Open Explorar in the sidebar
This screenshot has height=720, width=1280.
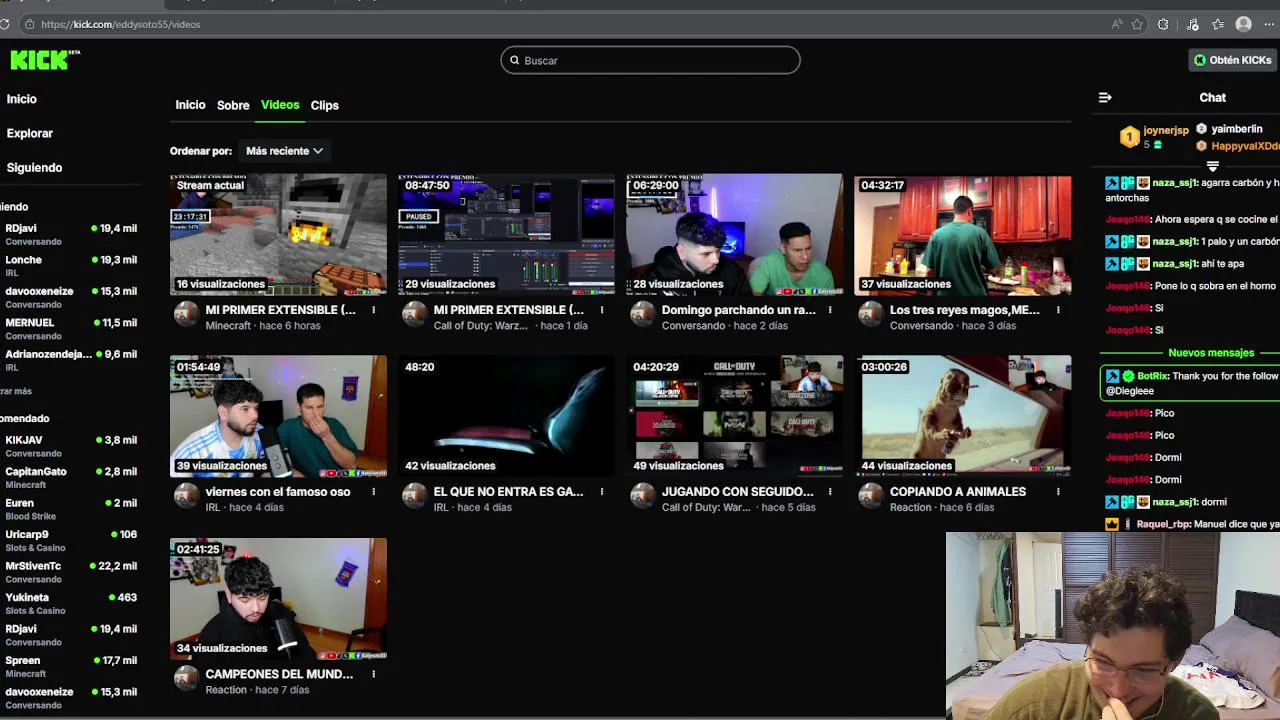tap(29, 133)
